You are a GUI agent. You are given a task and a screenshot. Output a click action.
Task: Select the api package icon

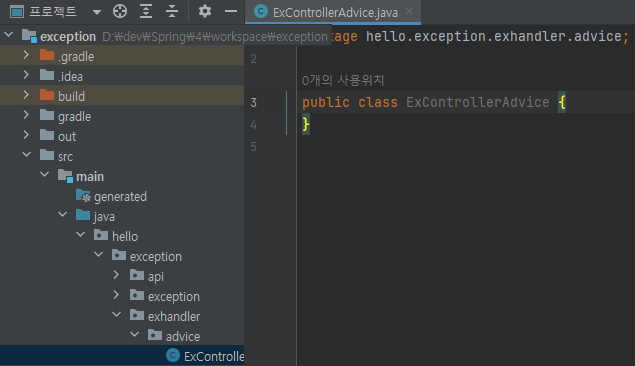[137, 275]
